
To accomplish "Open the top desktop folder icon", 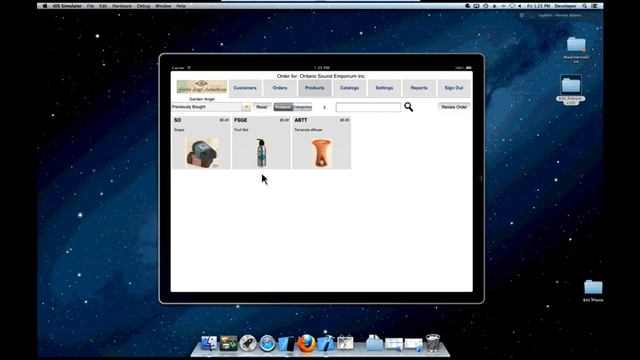I will 576,45.
